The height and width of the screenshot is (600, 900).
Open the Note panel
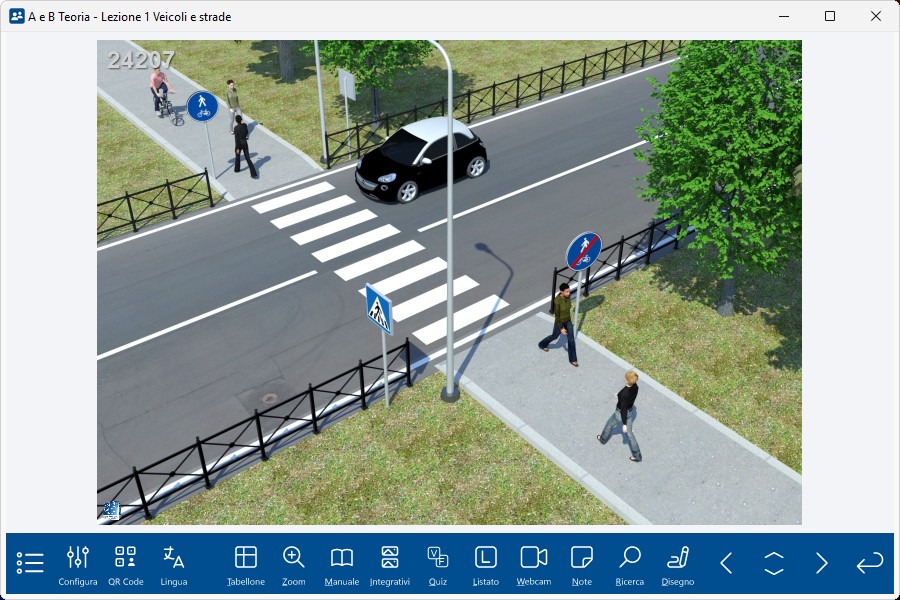(x=582, y=564)
